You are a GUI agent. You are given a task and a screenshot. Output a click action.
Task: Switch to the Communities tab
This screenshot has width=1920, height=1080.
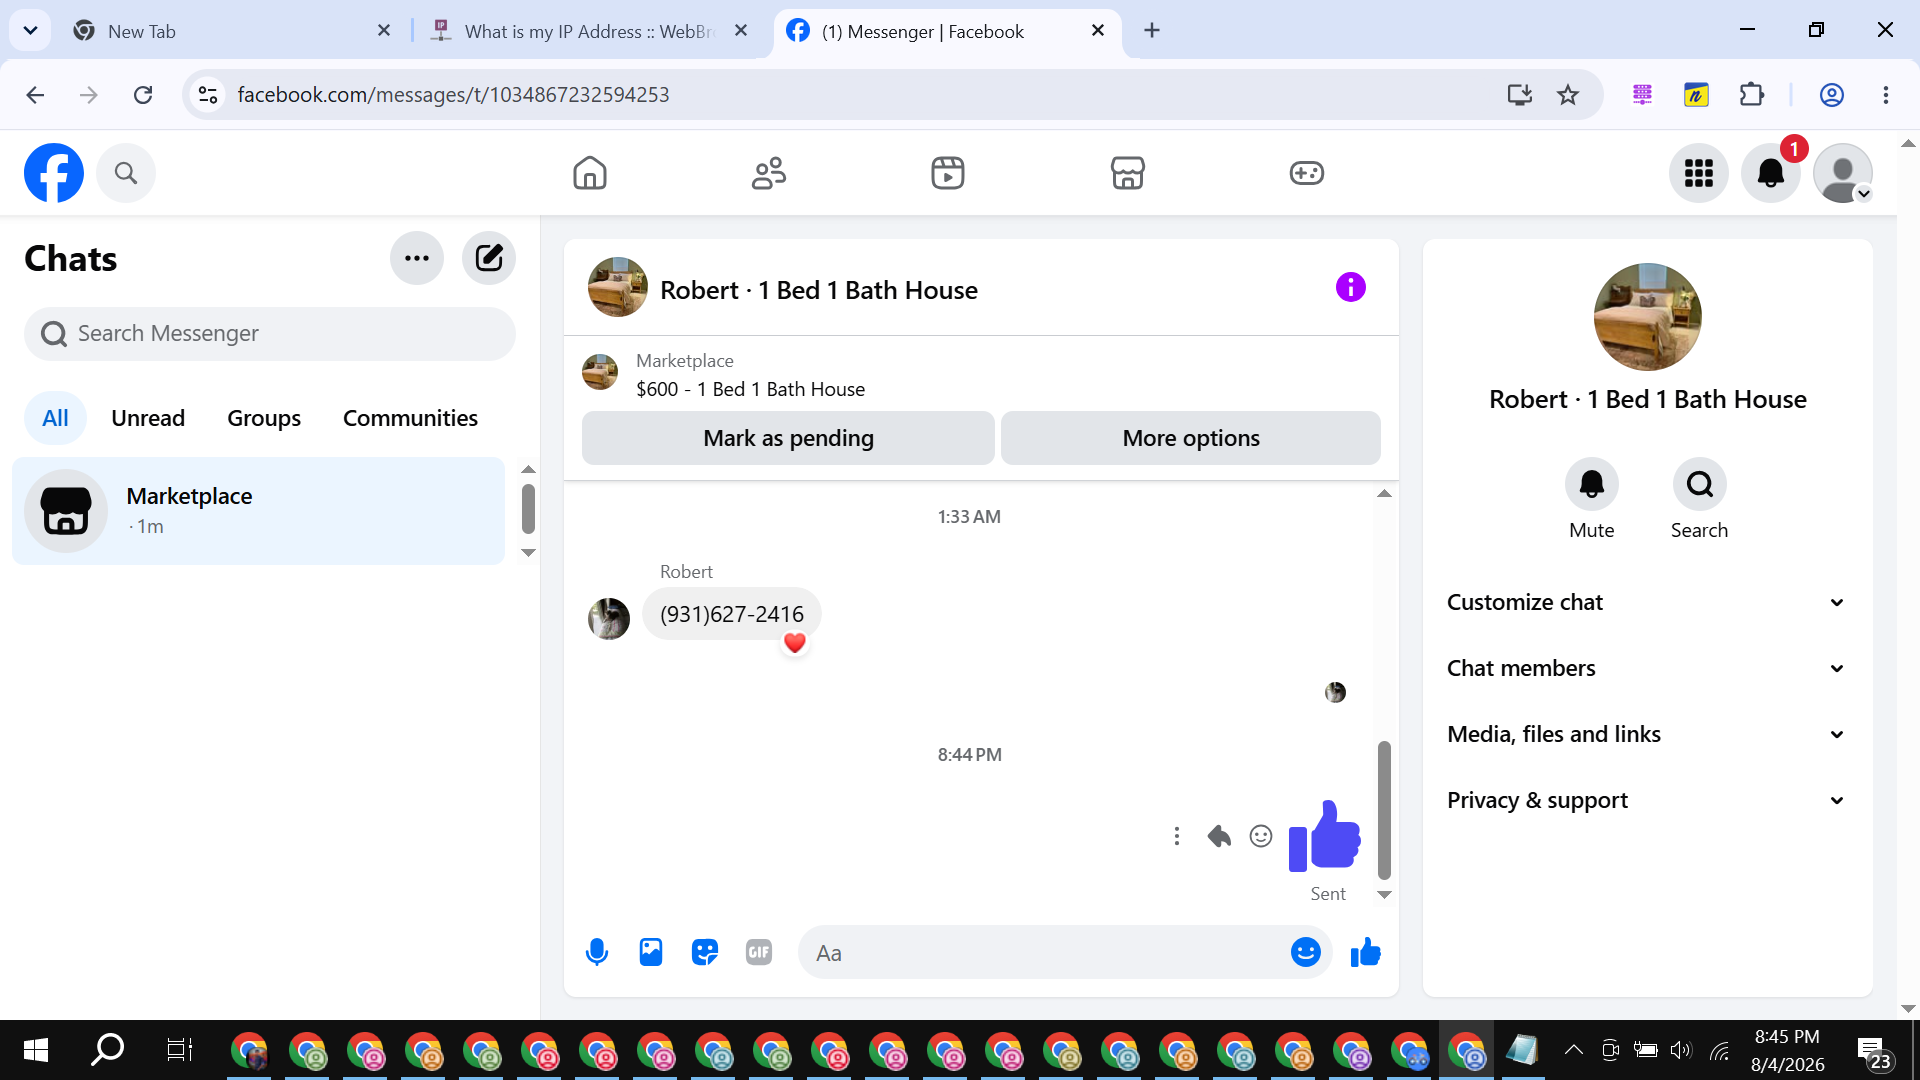click(410, 418)
